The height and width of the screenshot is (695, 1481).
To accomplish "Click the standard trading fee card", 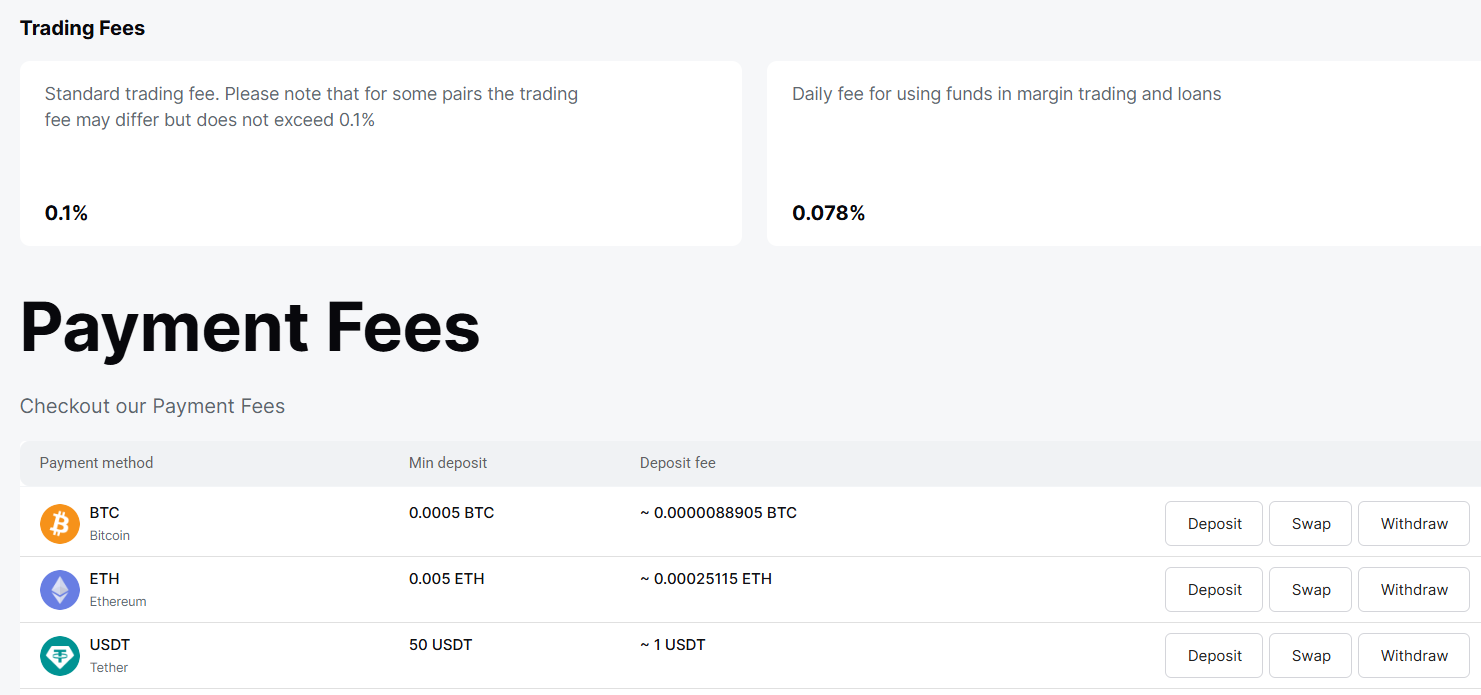I will click(380, 153).
